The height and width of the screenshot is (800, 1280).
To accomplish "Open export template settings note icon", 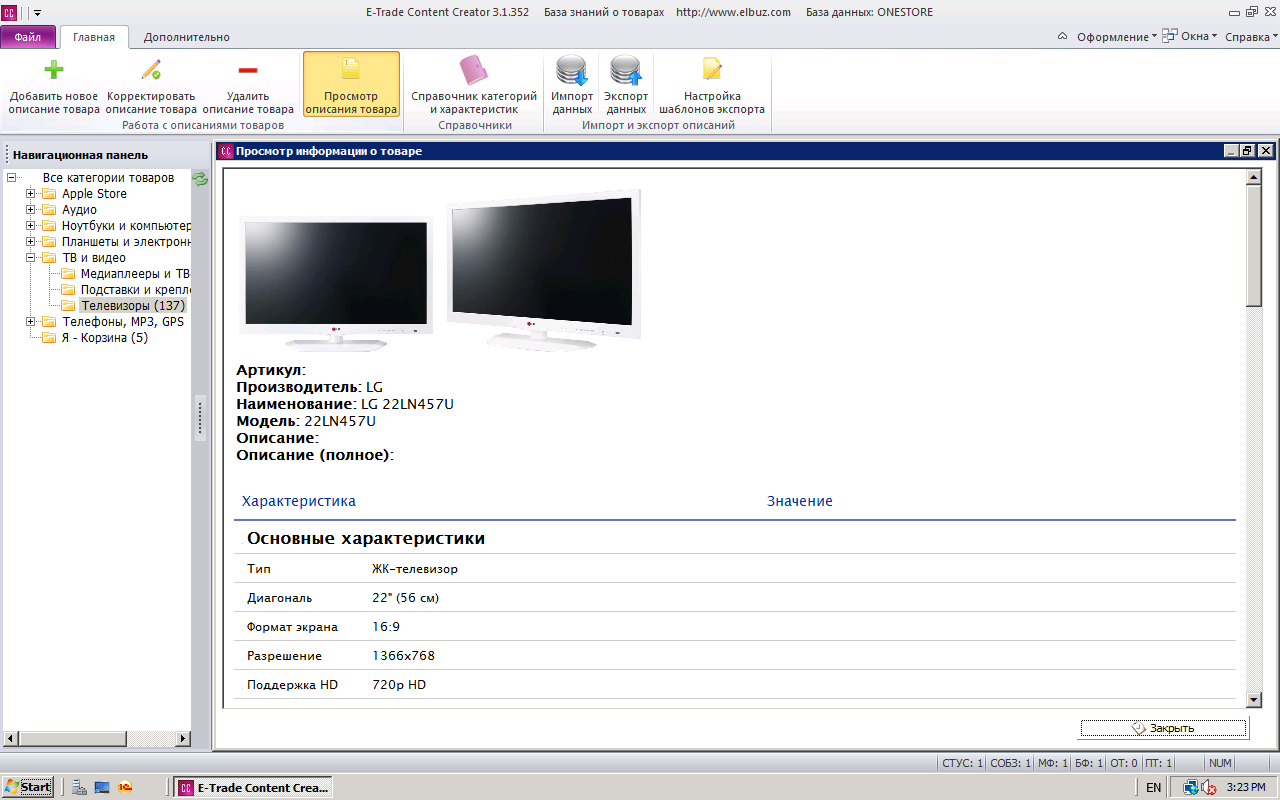I will (x=712, y=70).
